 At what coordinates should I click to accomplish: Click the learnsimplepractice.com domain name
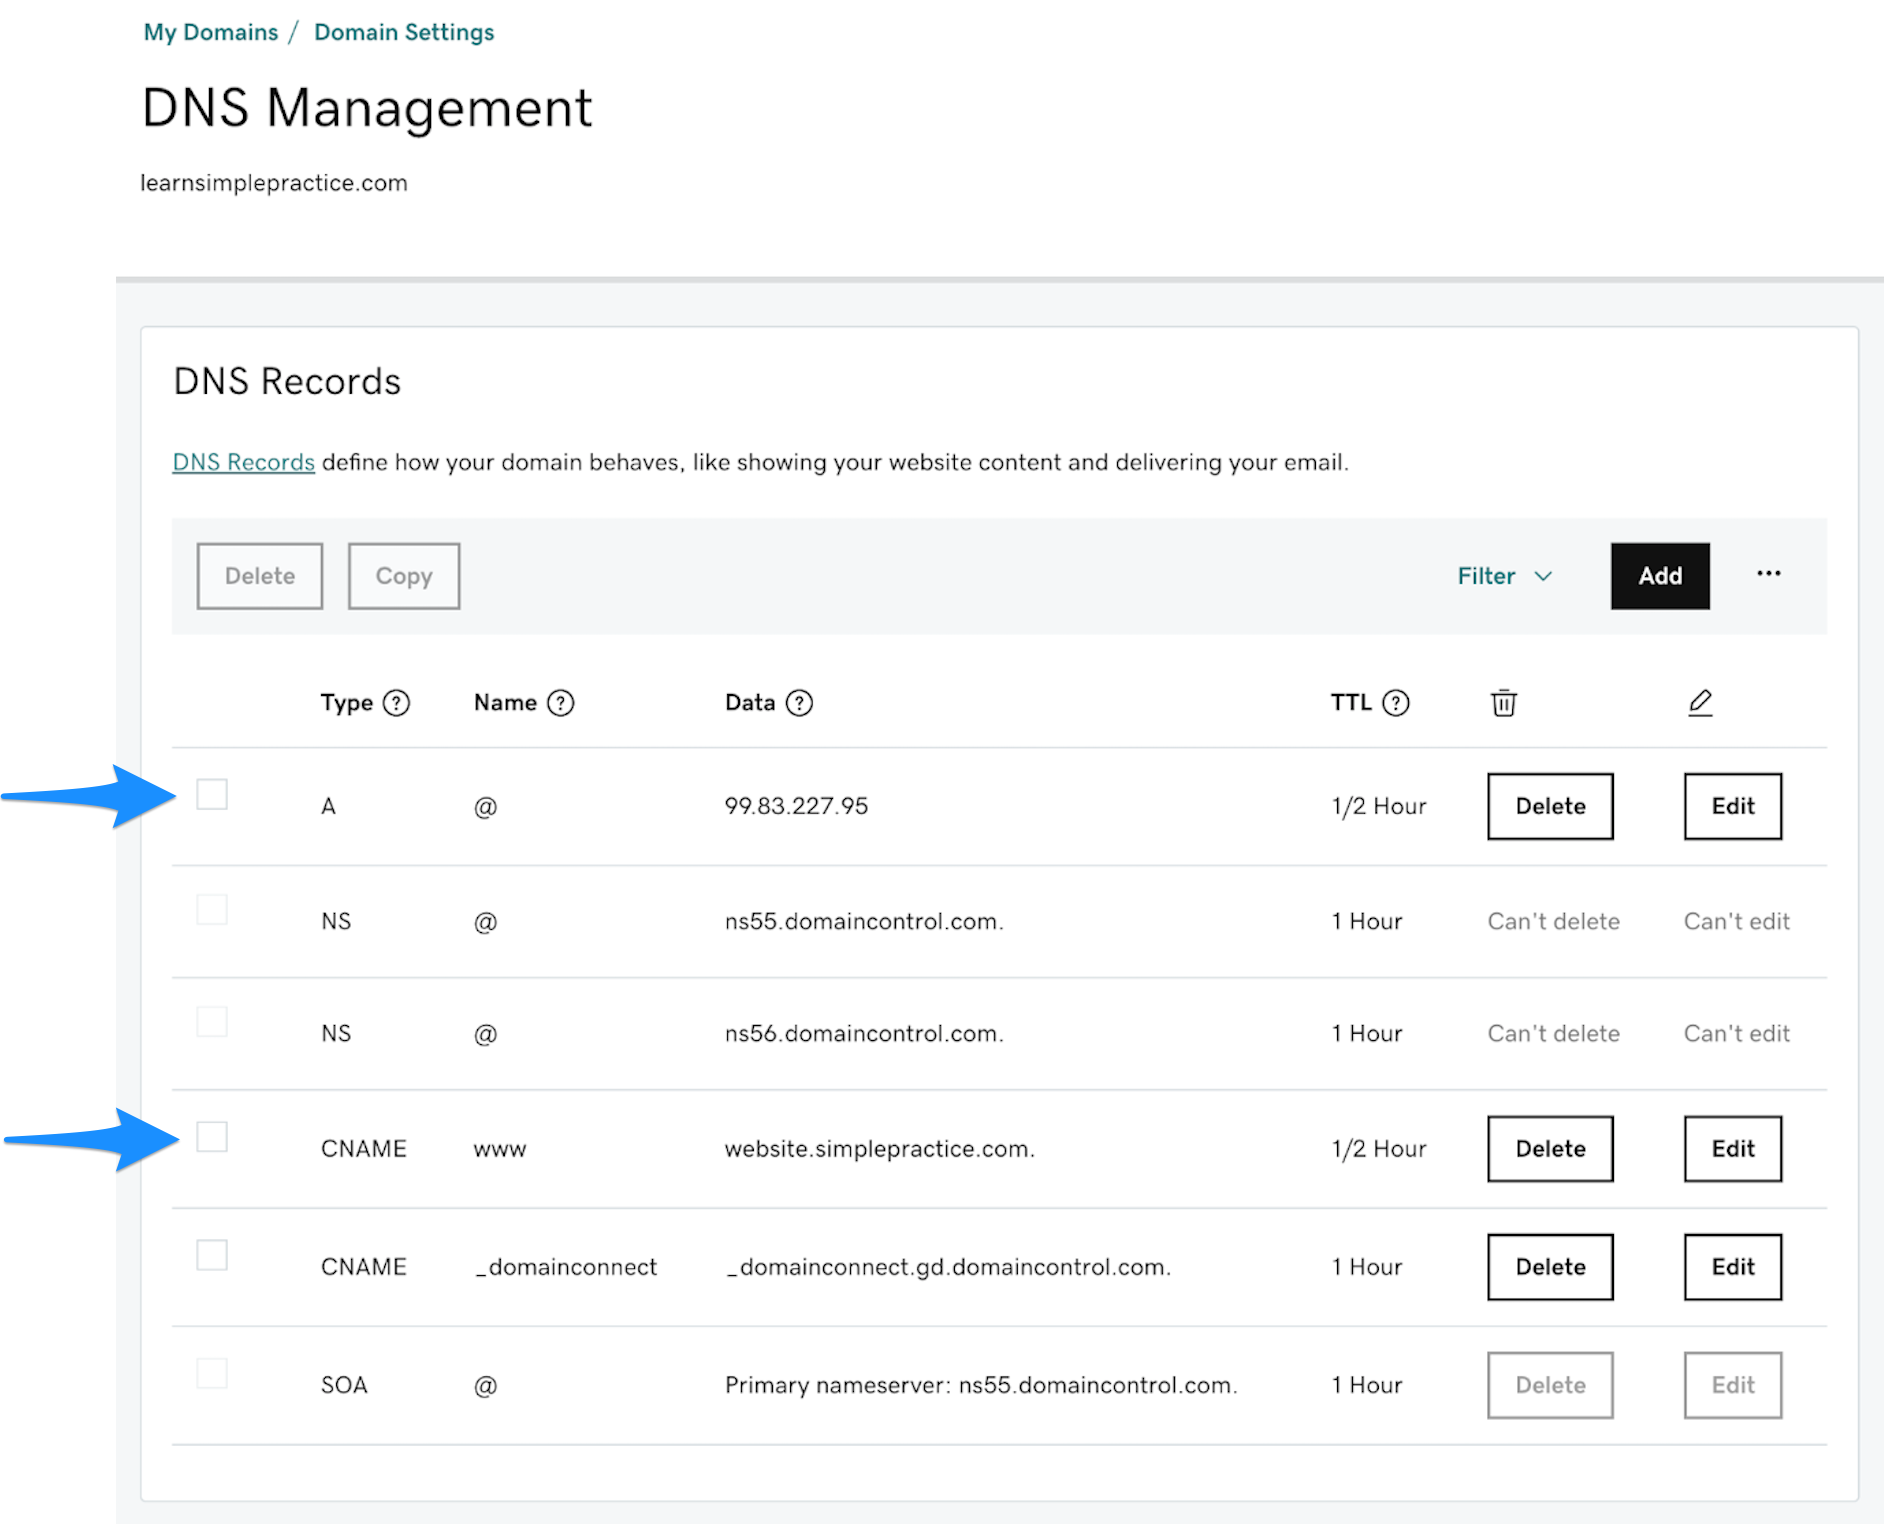(274, 183)
